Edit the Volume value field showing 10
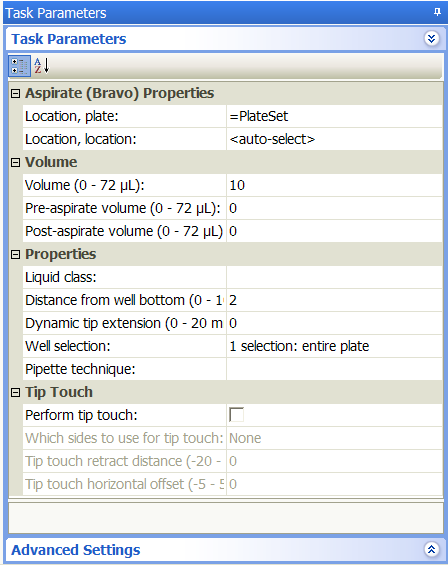Screen dimensions: 448x565 (x=334, y=185)
